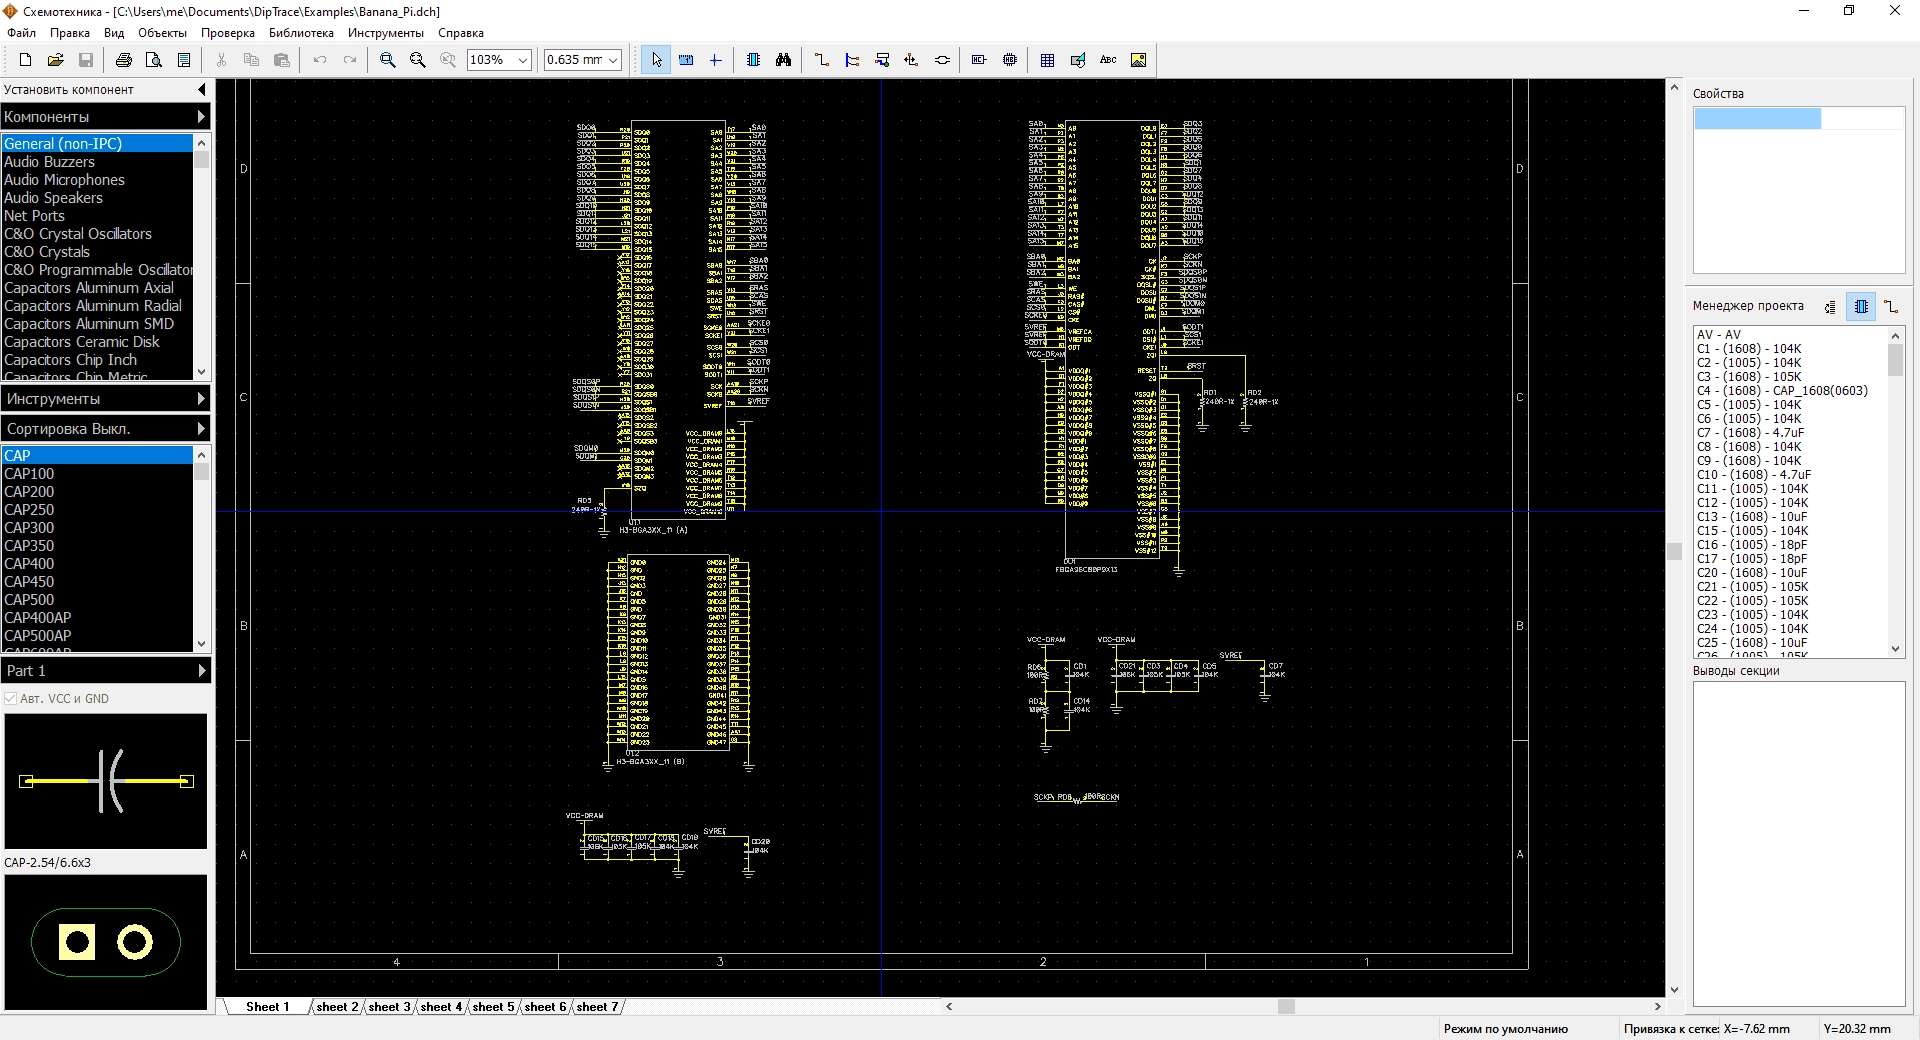Save the schematic with the floppy icon

point(86,60)
